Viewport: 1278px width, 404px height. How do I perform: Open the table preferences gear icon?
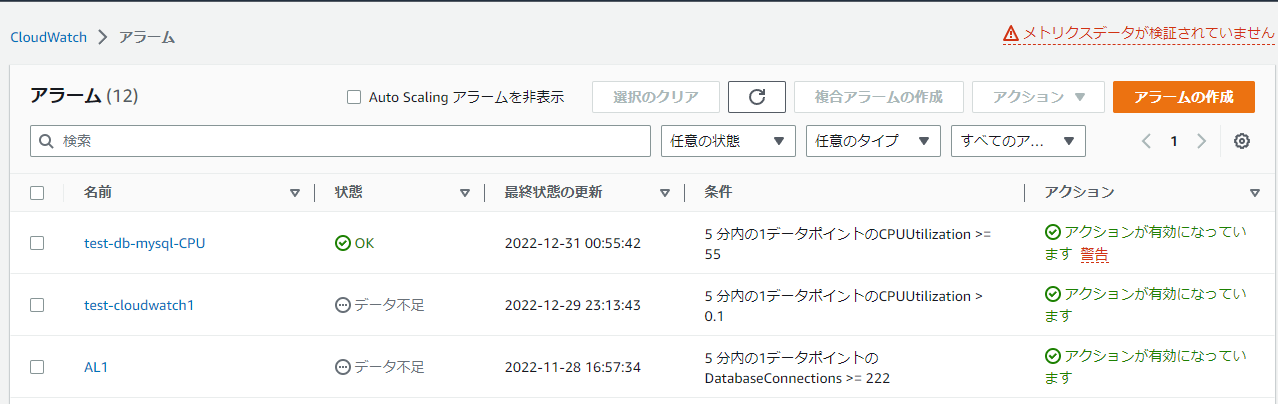pyautogui.click(x=1242, y=141)
